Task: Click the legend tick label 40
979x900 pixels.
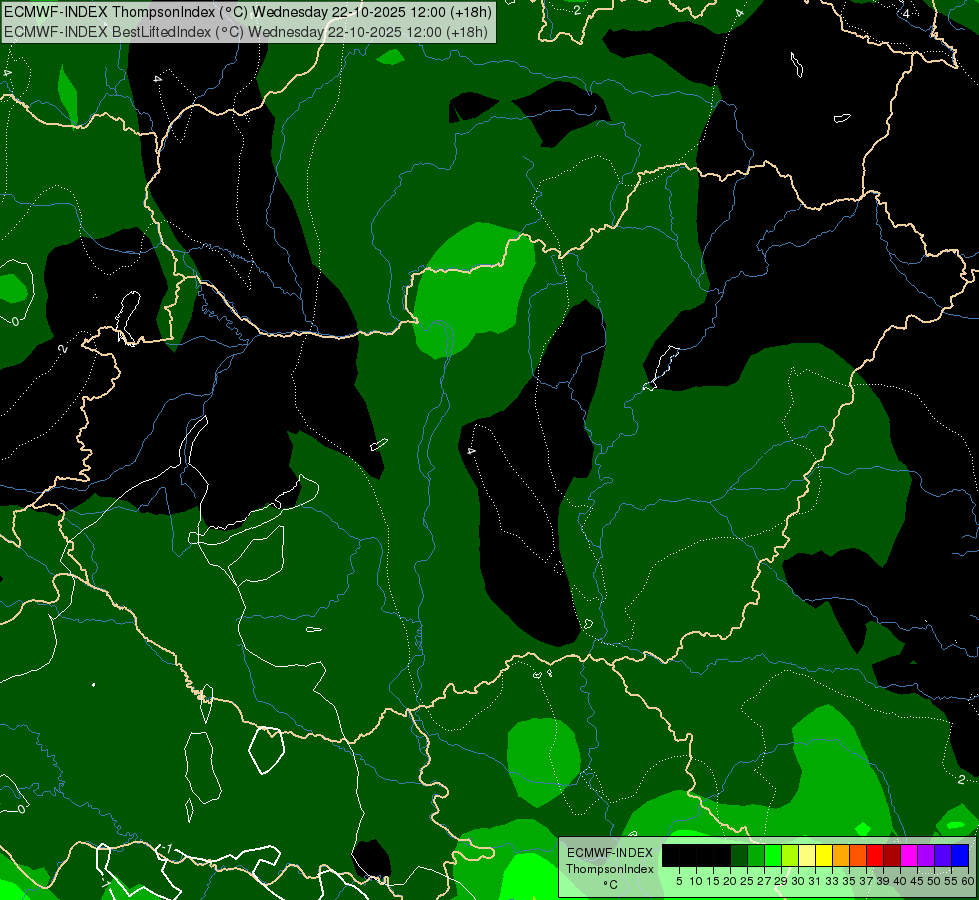Action: click(x=900, y=881)
